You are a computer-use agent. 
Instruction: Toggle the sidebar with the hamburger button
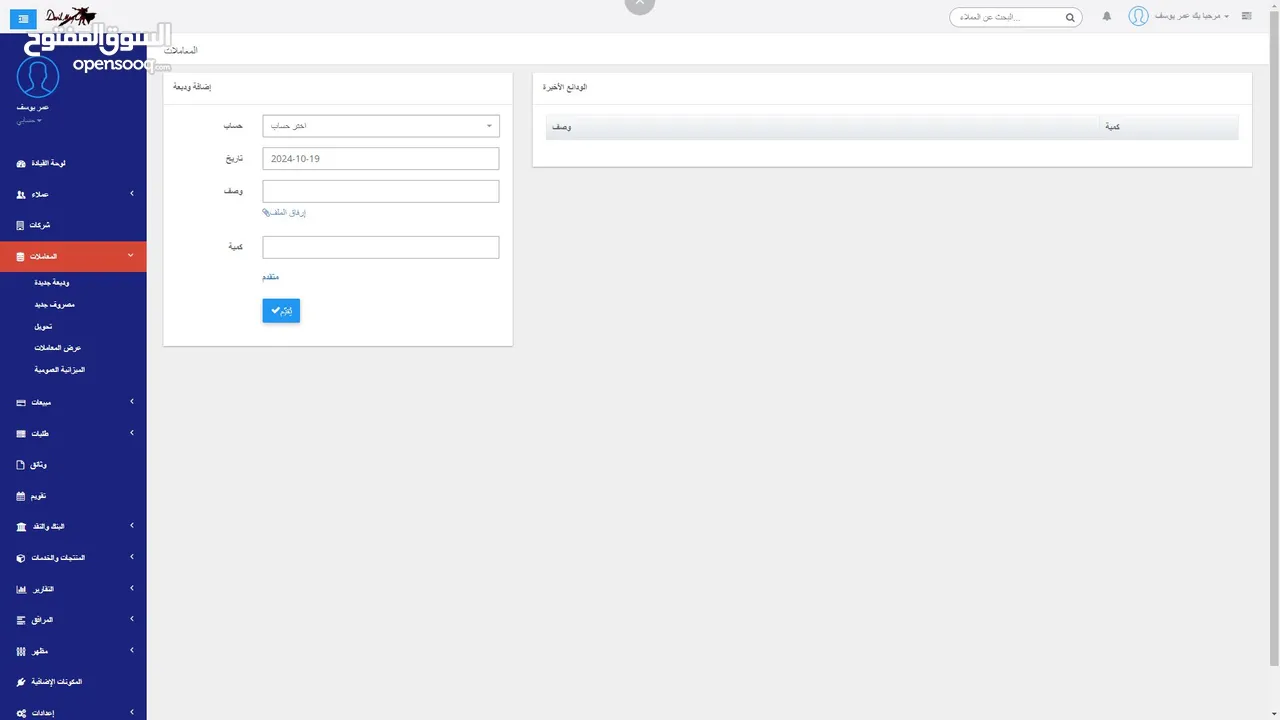point(23,19)
